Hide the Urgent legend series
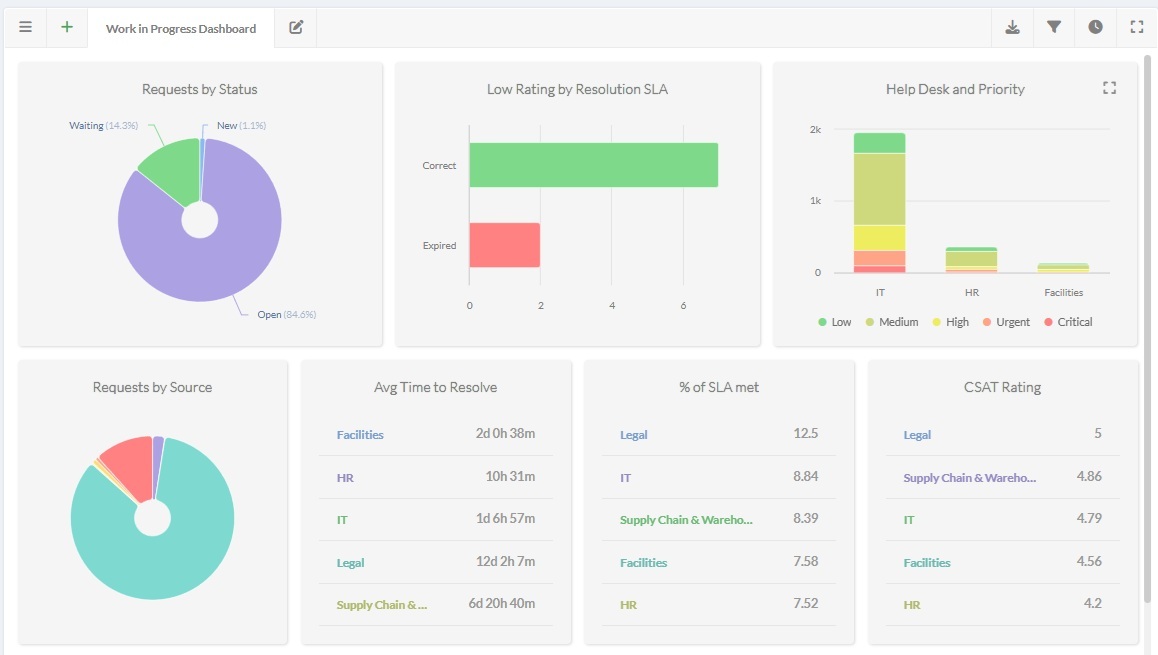 tap(1006, 322)
